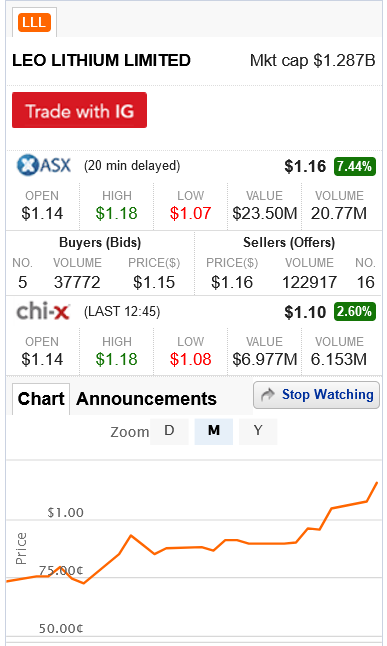
Task: Open the Announcements tab
Action: [x=146, y=399]
